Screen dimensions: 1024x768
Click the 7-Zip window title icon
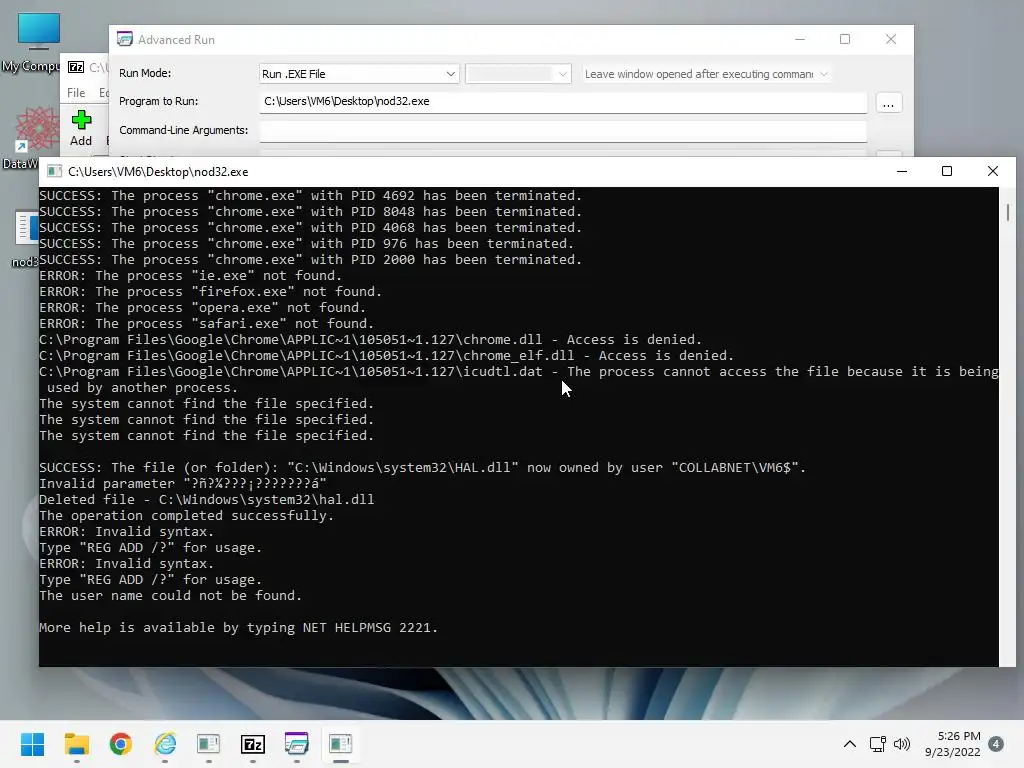76,67
